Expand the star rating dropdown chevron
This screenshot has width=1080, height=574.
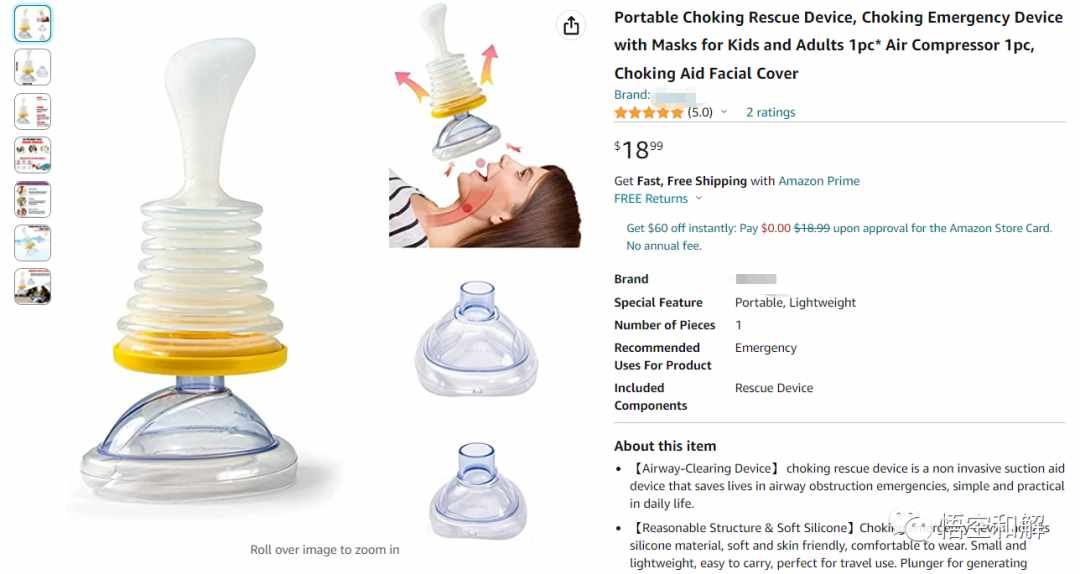[724, 112]
